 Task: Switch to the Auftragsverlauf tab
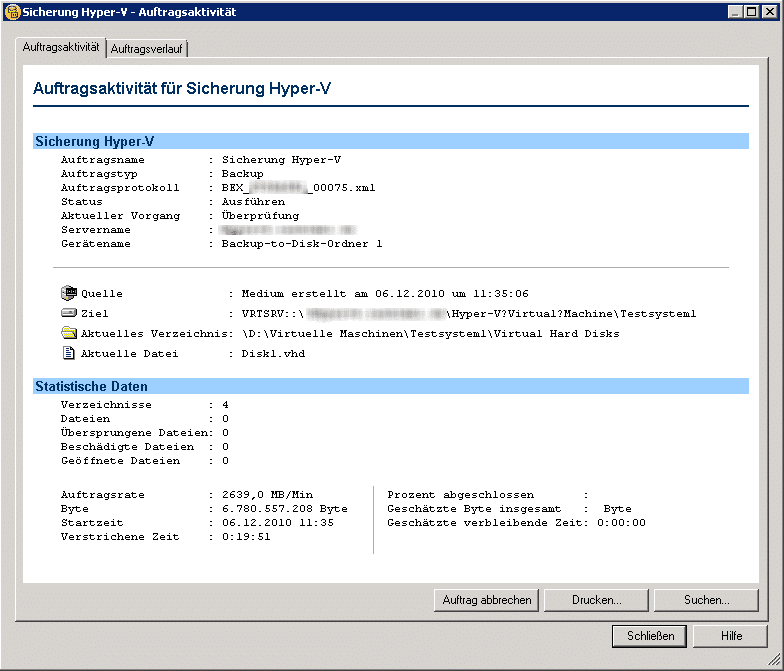[x=146, y=49]
